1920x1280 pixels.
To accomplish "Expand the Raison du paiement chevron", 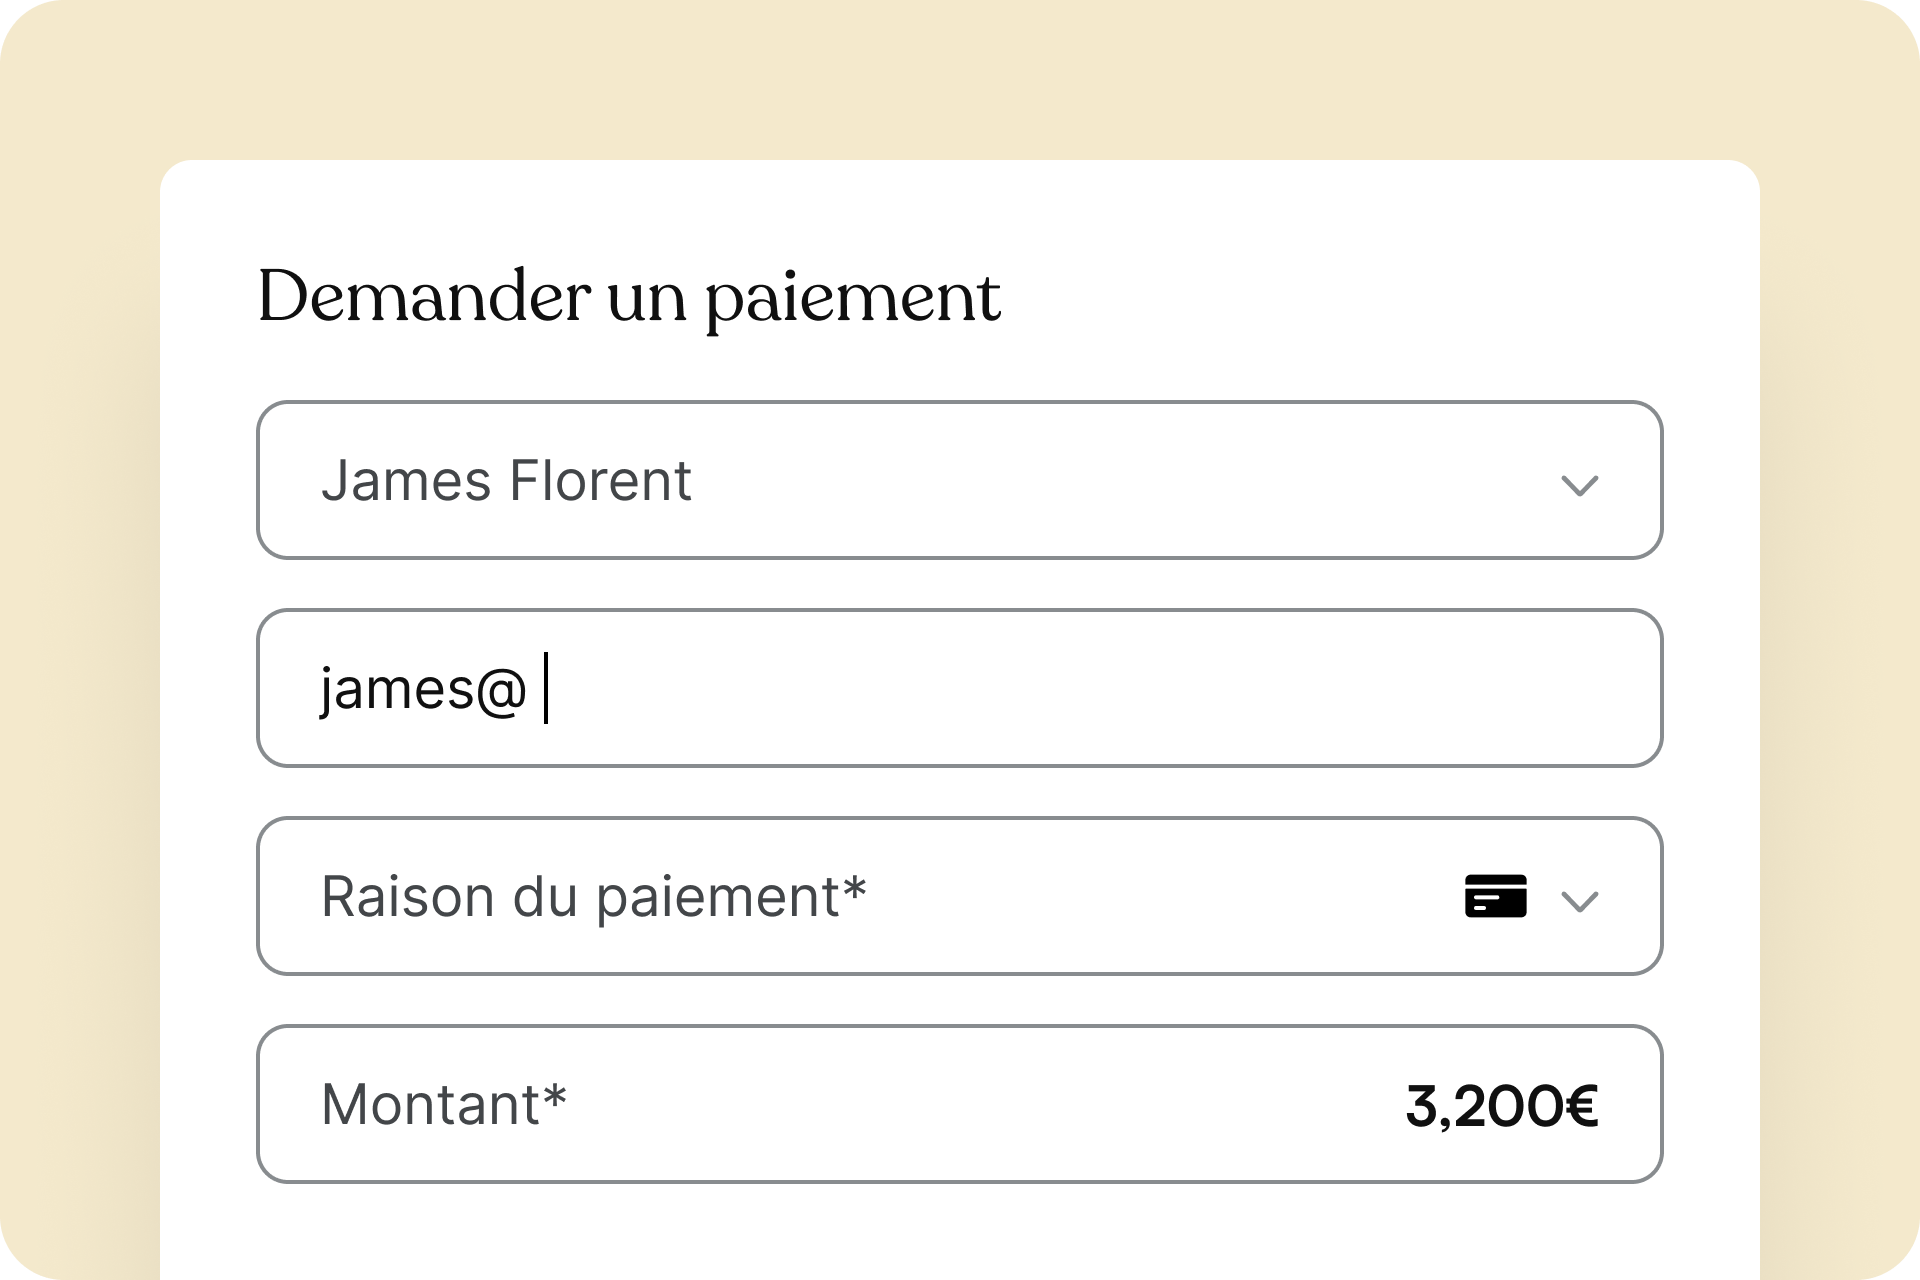I will click(1580, 902).
